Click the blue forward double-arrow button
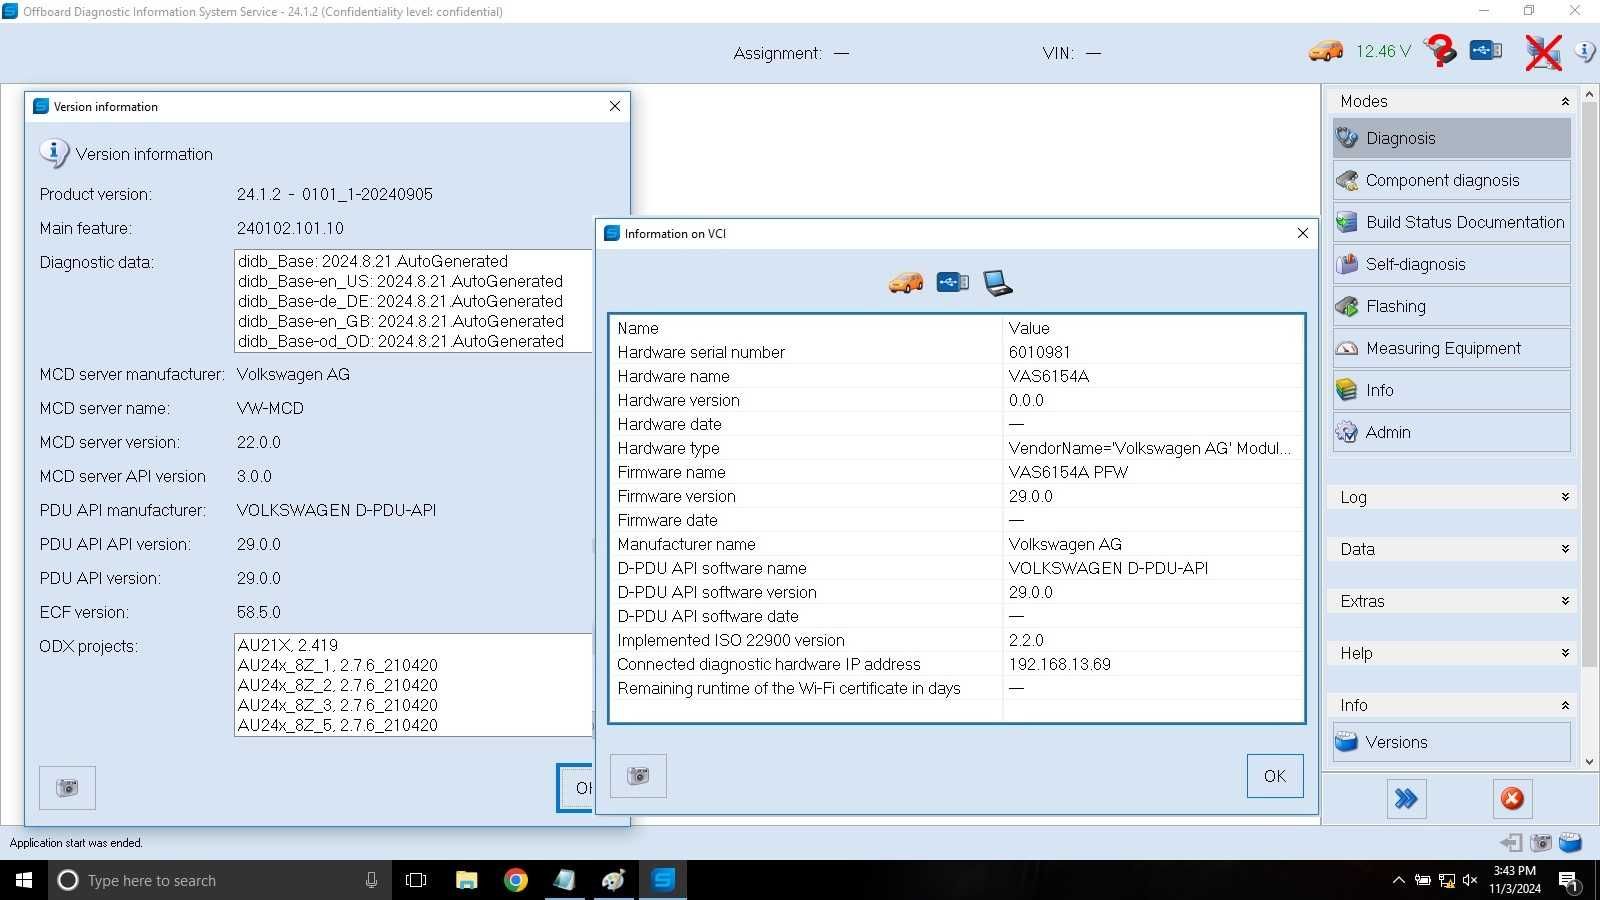Screen dimensions: 1600x900 point(1406,799)
